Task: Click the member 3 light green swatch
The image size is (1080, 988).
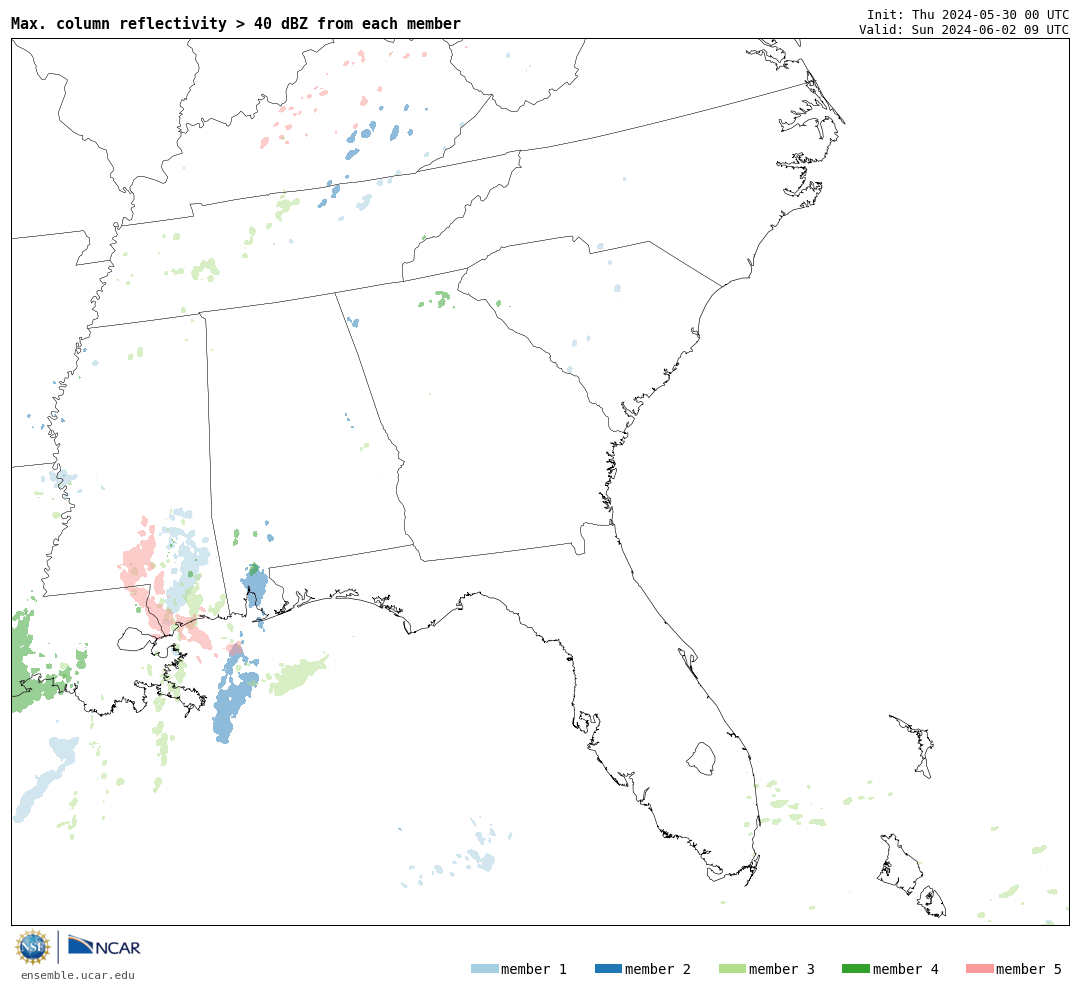Action: [732, 969]
